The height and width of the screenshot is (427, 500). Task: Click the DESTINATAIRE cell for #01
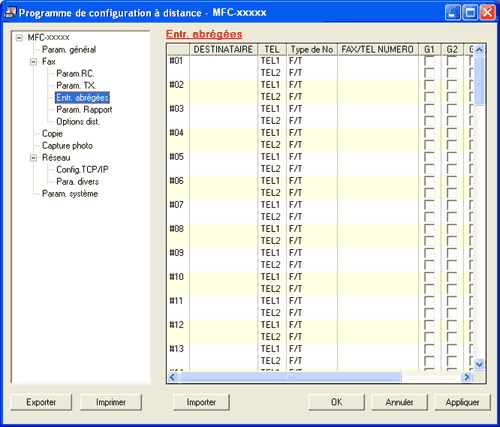point(223,61)
